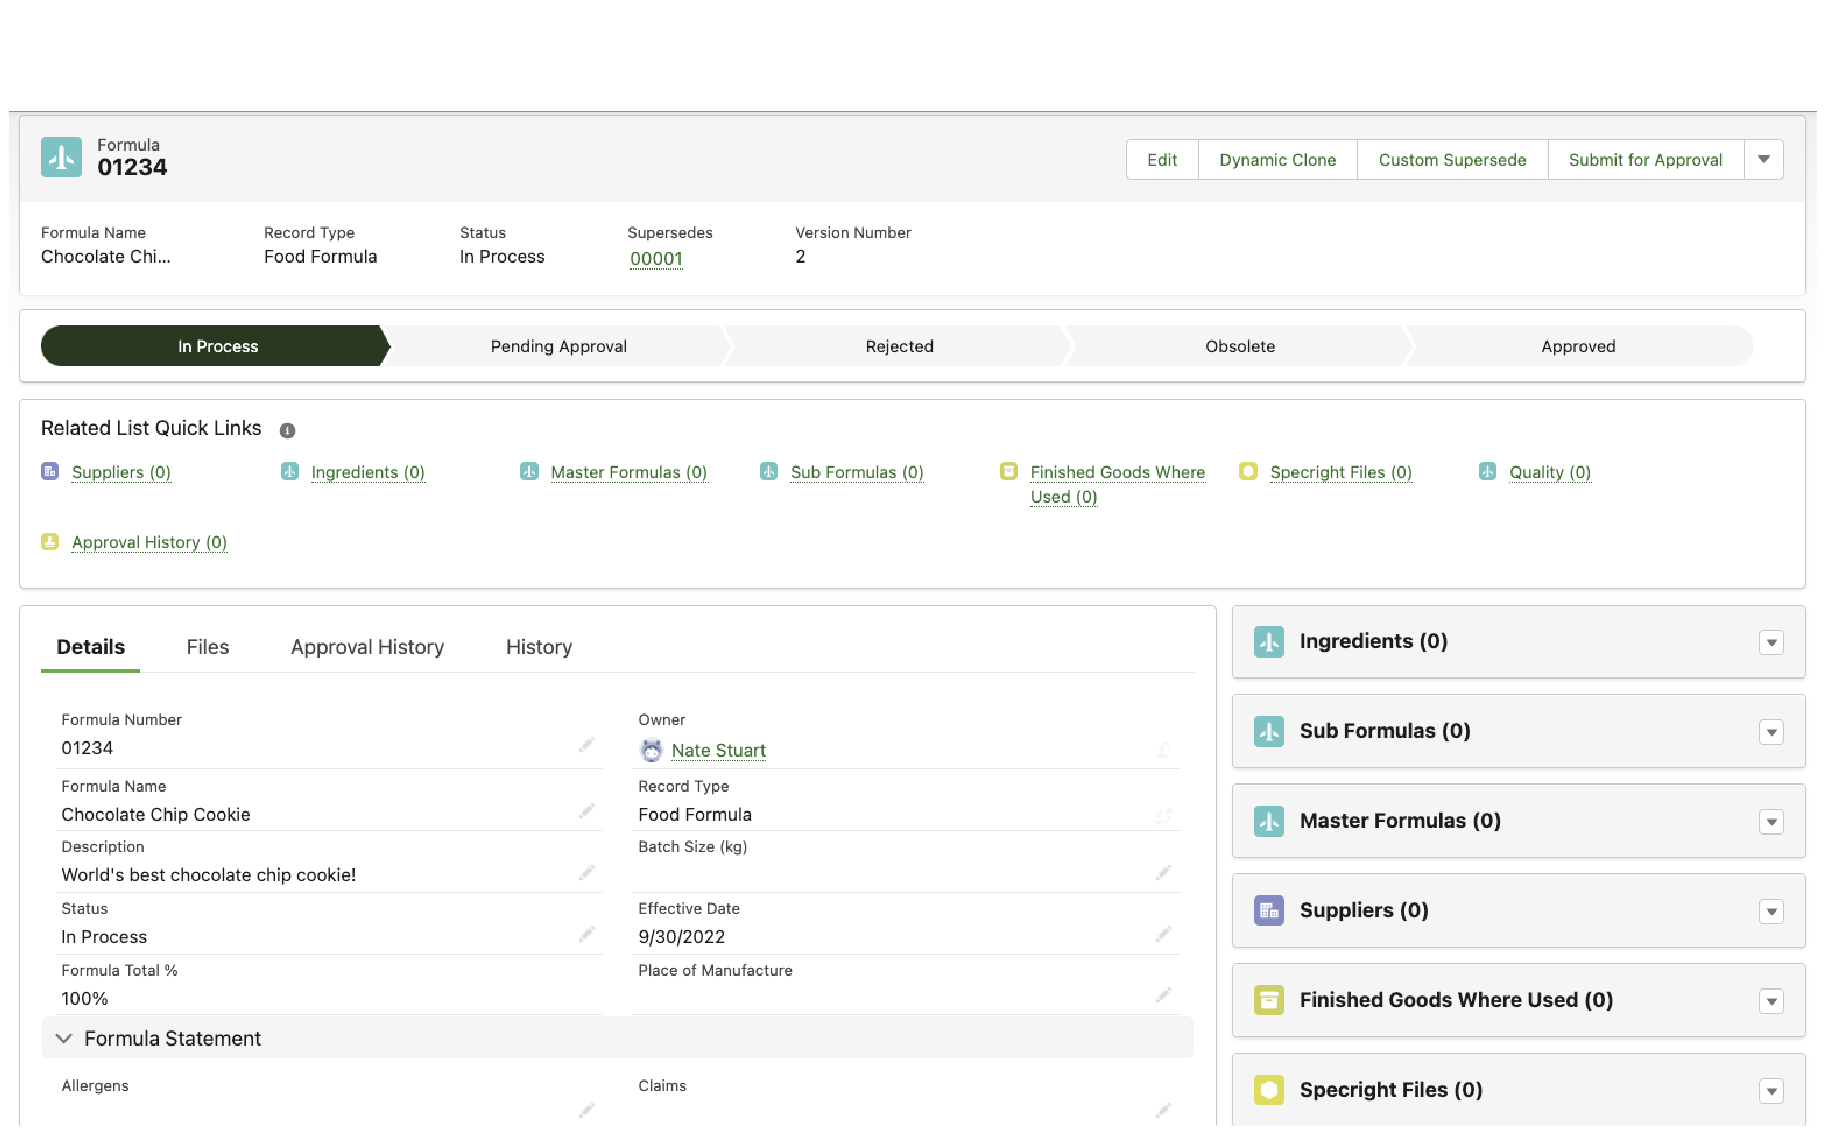Click the Approval History clock icon
This screenshot has height=1133, width=1825.
click(x=50, y=541)
